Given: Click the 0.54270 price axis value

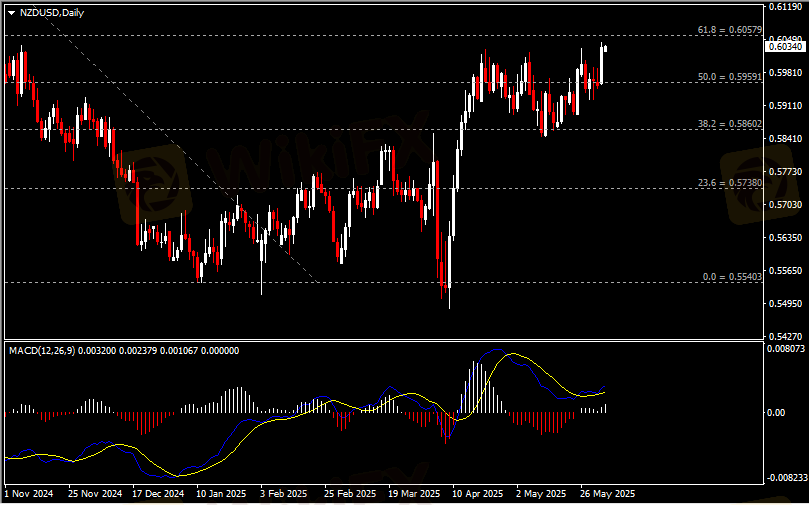Looking at the screenshot, I should [x=785, y=337].
